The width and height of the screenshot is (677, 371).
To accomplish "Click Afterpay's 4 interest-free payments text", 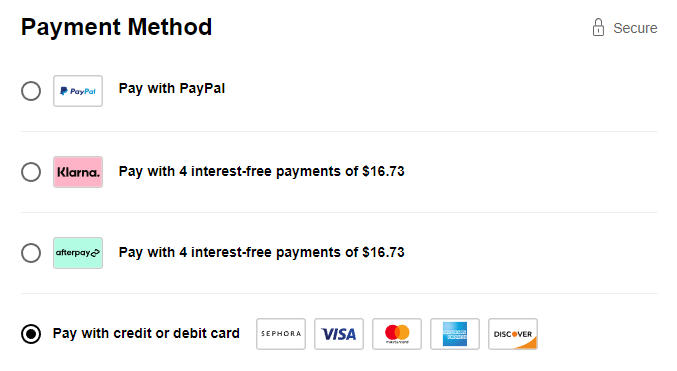I will tap(262, 252).
